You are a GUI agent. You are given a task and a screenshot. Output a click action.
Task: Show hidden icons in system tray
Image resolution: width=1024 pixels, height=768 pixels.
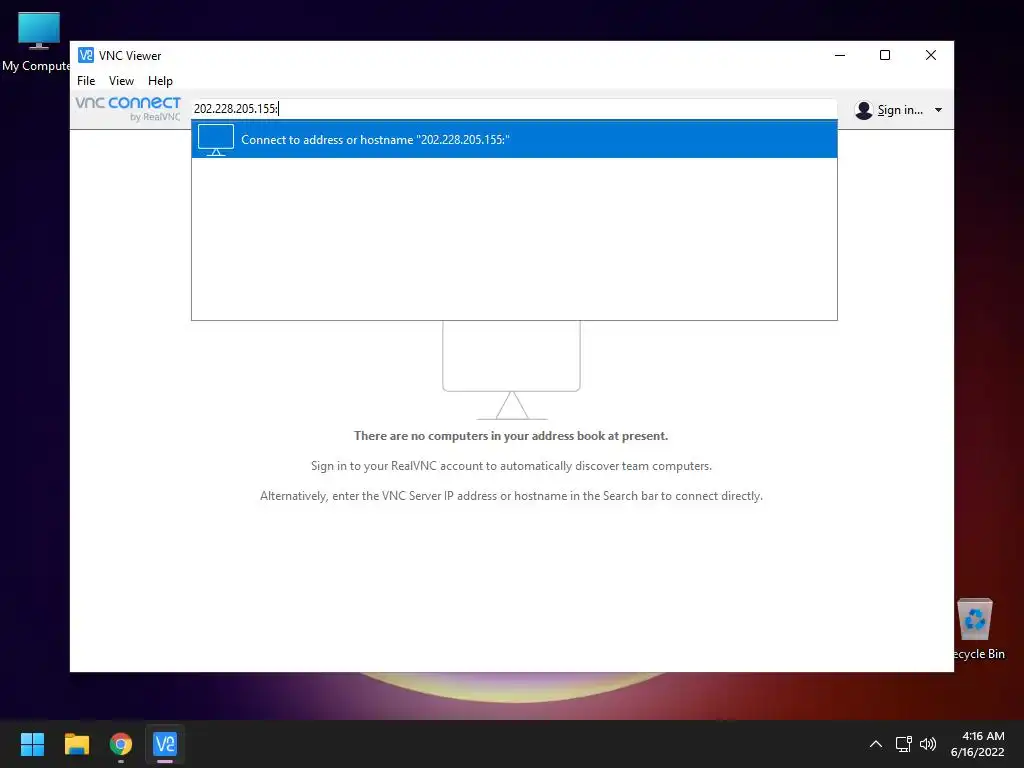point(876,744)
